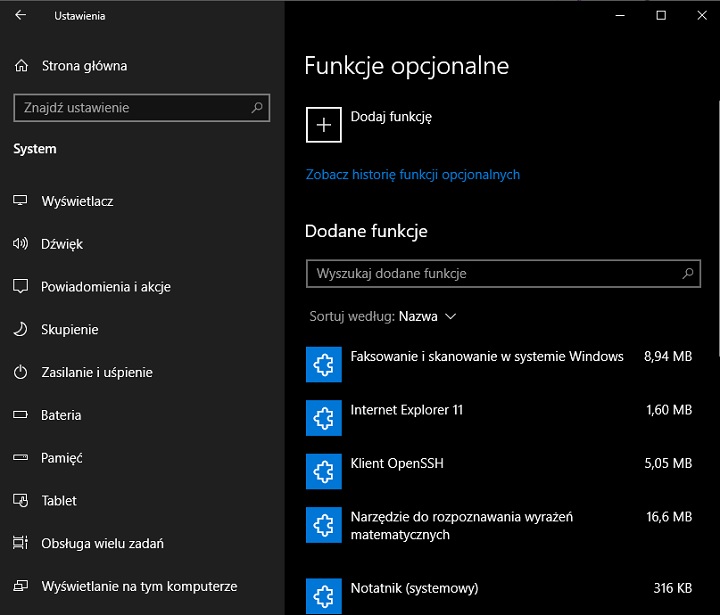This screenshot has width=720, height=615.
Task: Open Obsługa wielu zadań settings
Action: (x=102, y=544)
